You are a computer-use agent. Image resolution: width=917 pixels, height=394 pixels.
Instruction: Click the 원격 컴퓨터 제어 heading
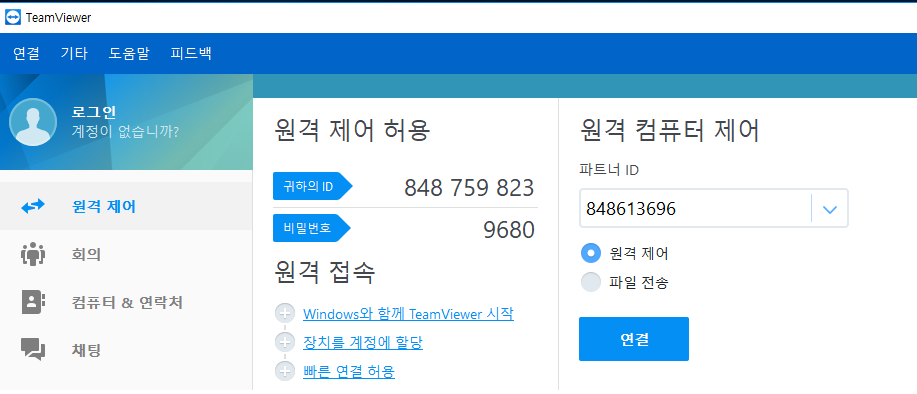670,130
